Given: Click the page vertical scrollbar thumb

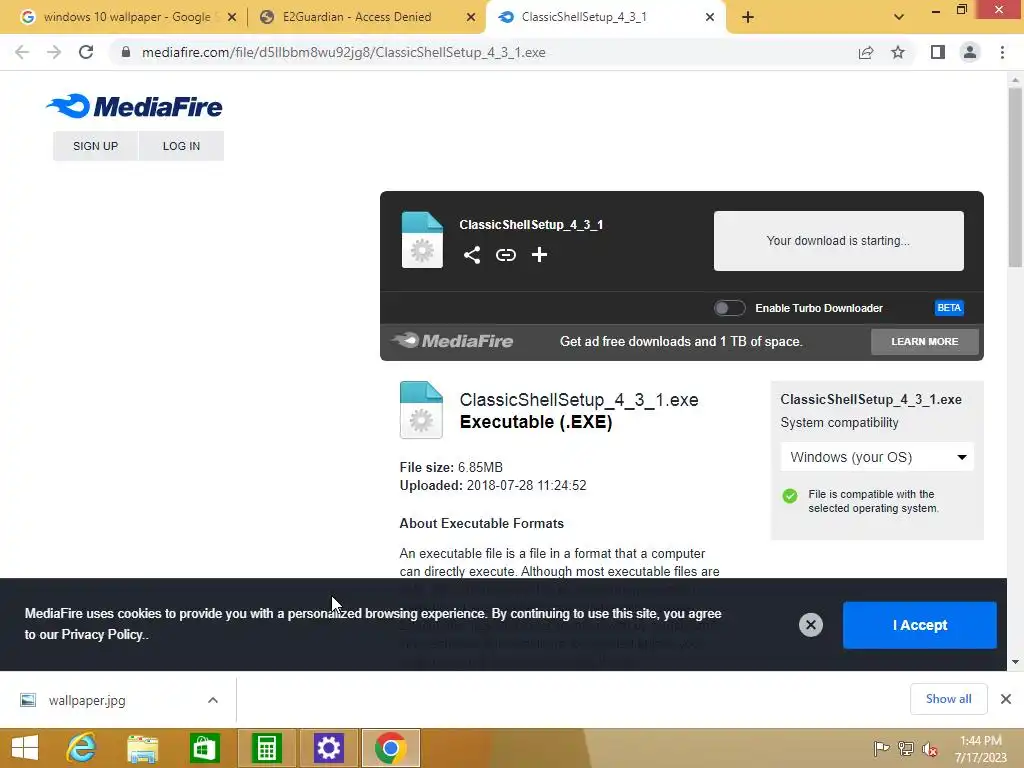Looking at the screenshot, I should [x=1015, y=176].
